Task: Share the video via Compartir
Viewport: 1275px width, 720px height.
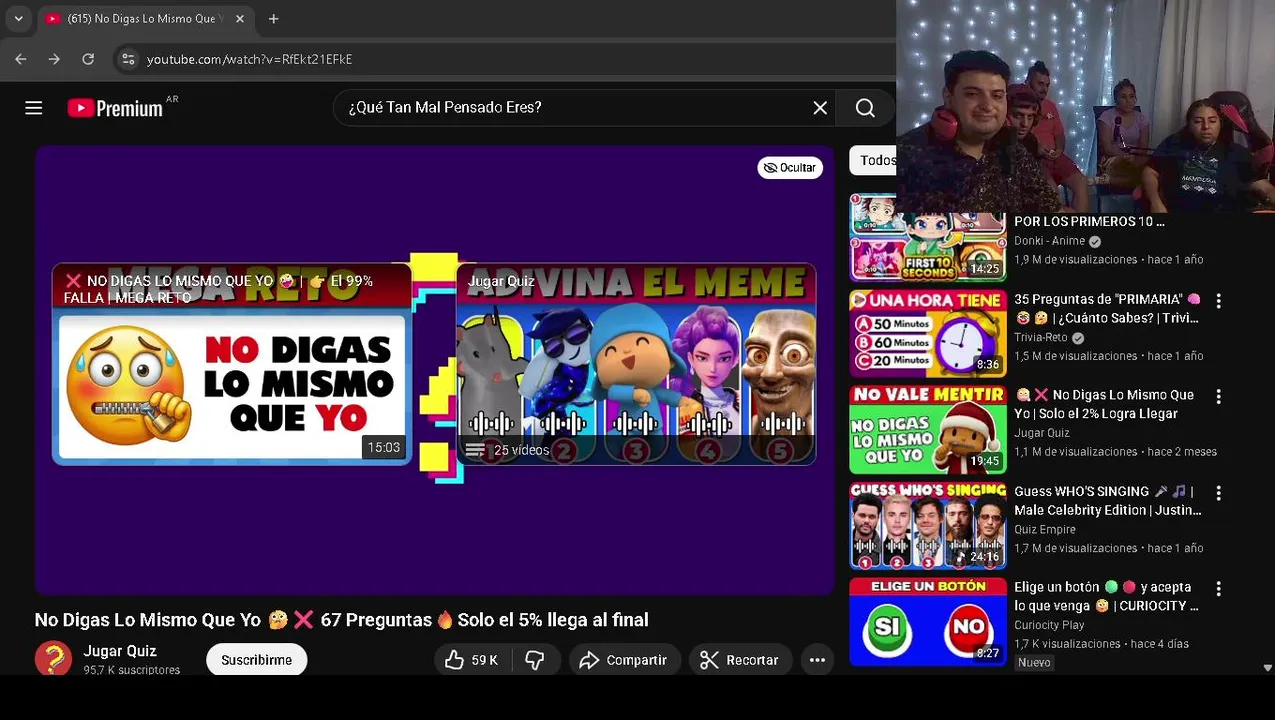Action: tap(624, 660)
